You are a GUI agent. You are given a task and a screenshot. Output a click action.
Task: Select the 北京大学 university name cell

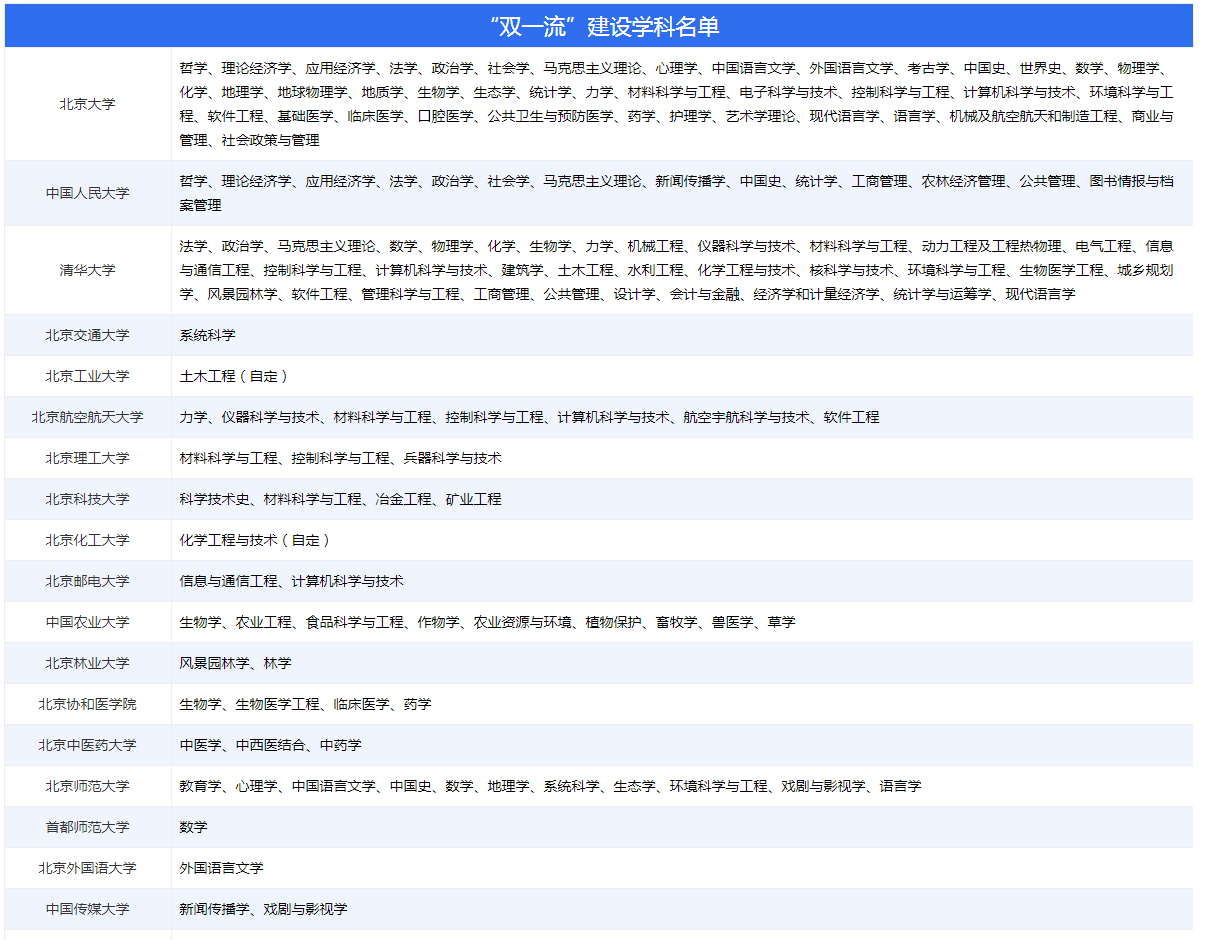[87, 104]
